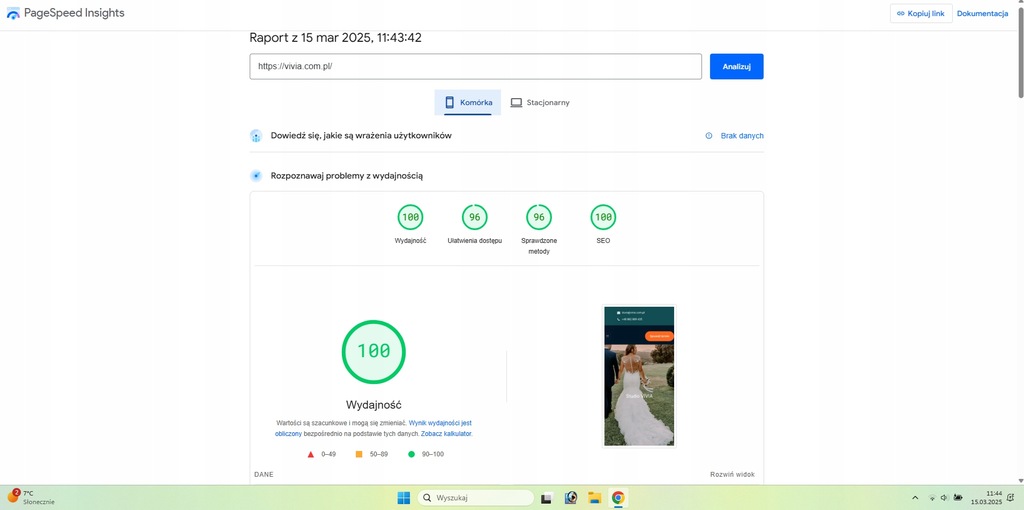Viewport: 1024px width, 510px height.
Task: Click the volume speaker tray icon
Action: (x=944, y=498)
